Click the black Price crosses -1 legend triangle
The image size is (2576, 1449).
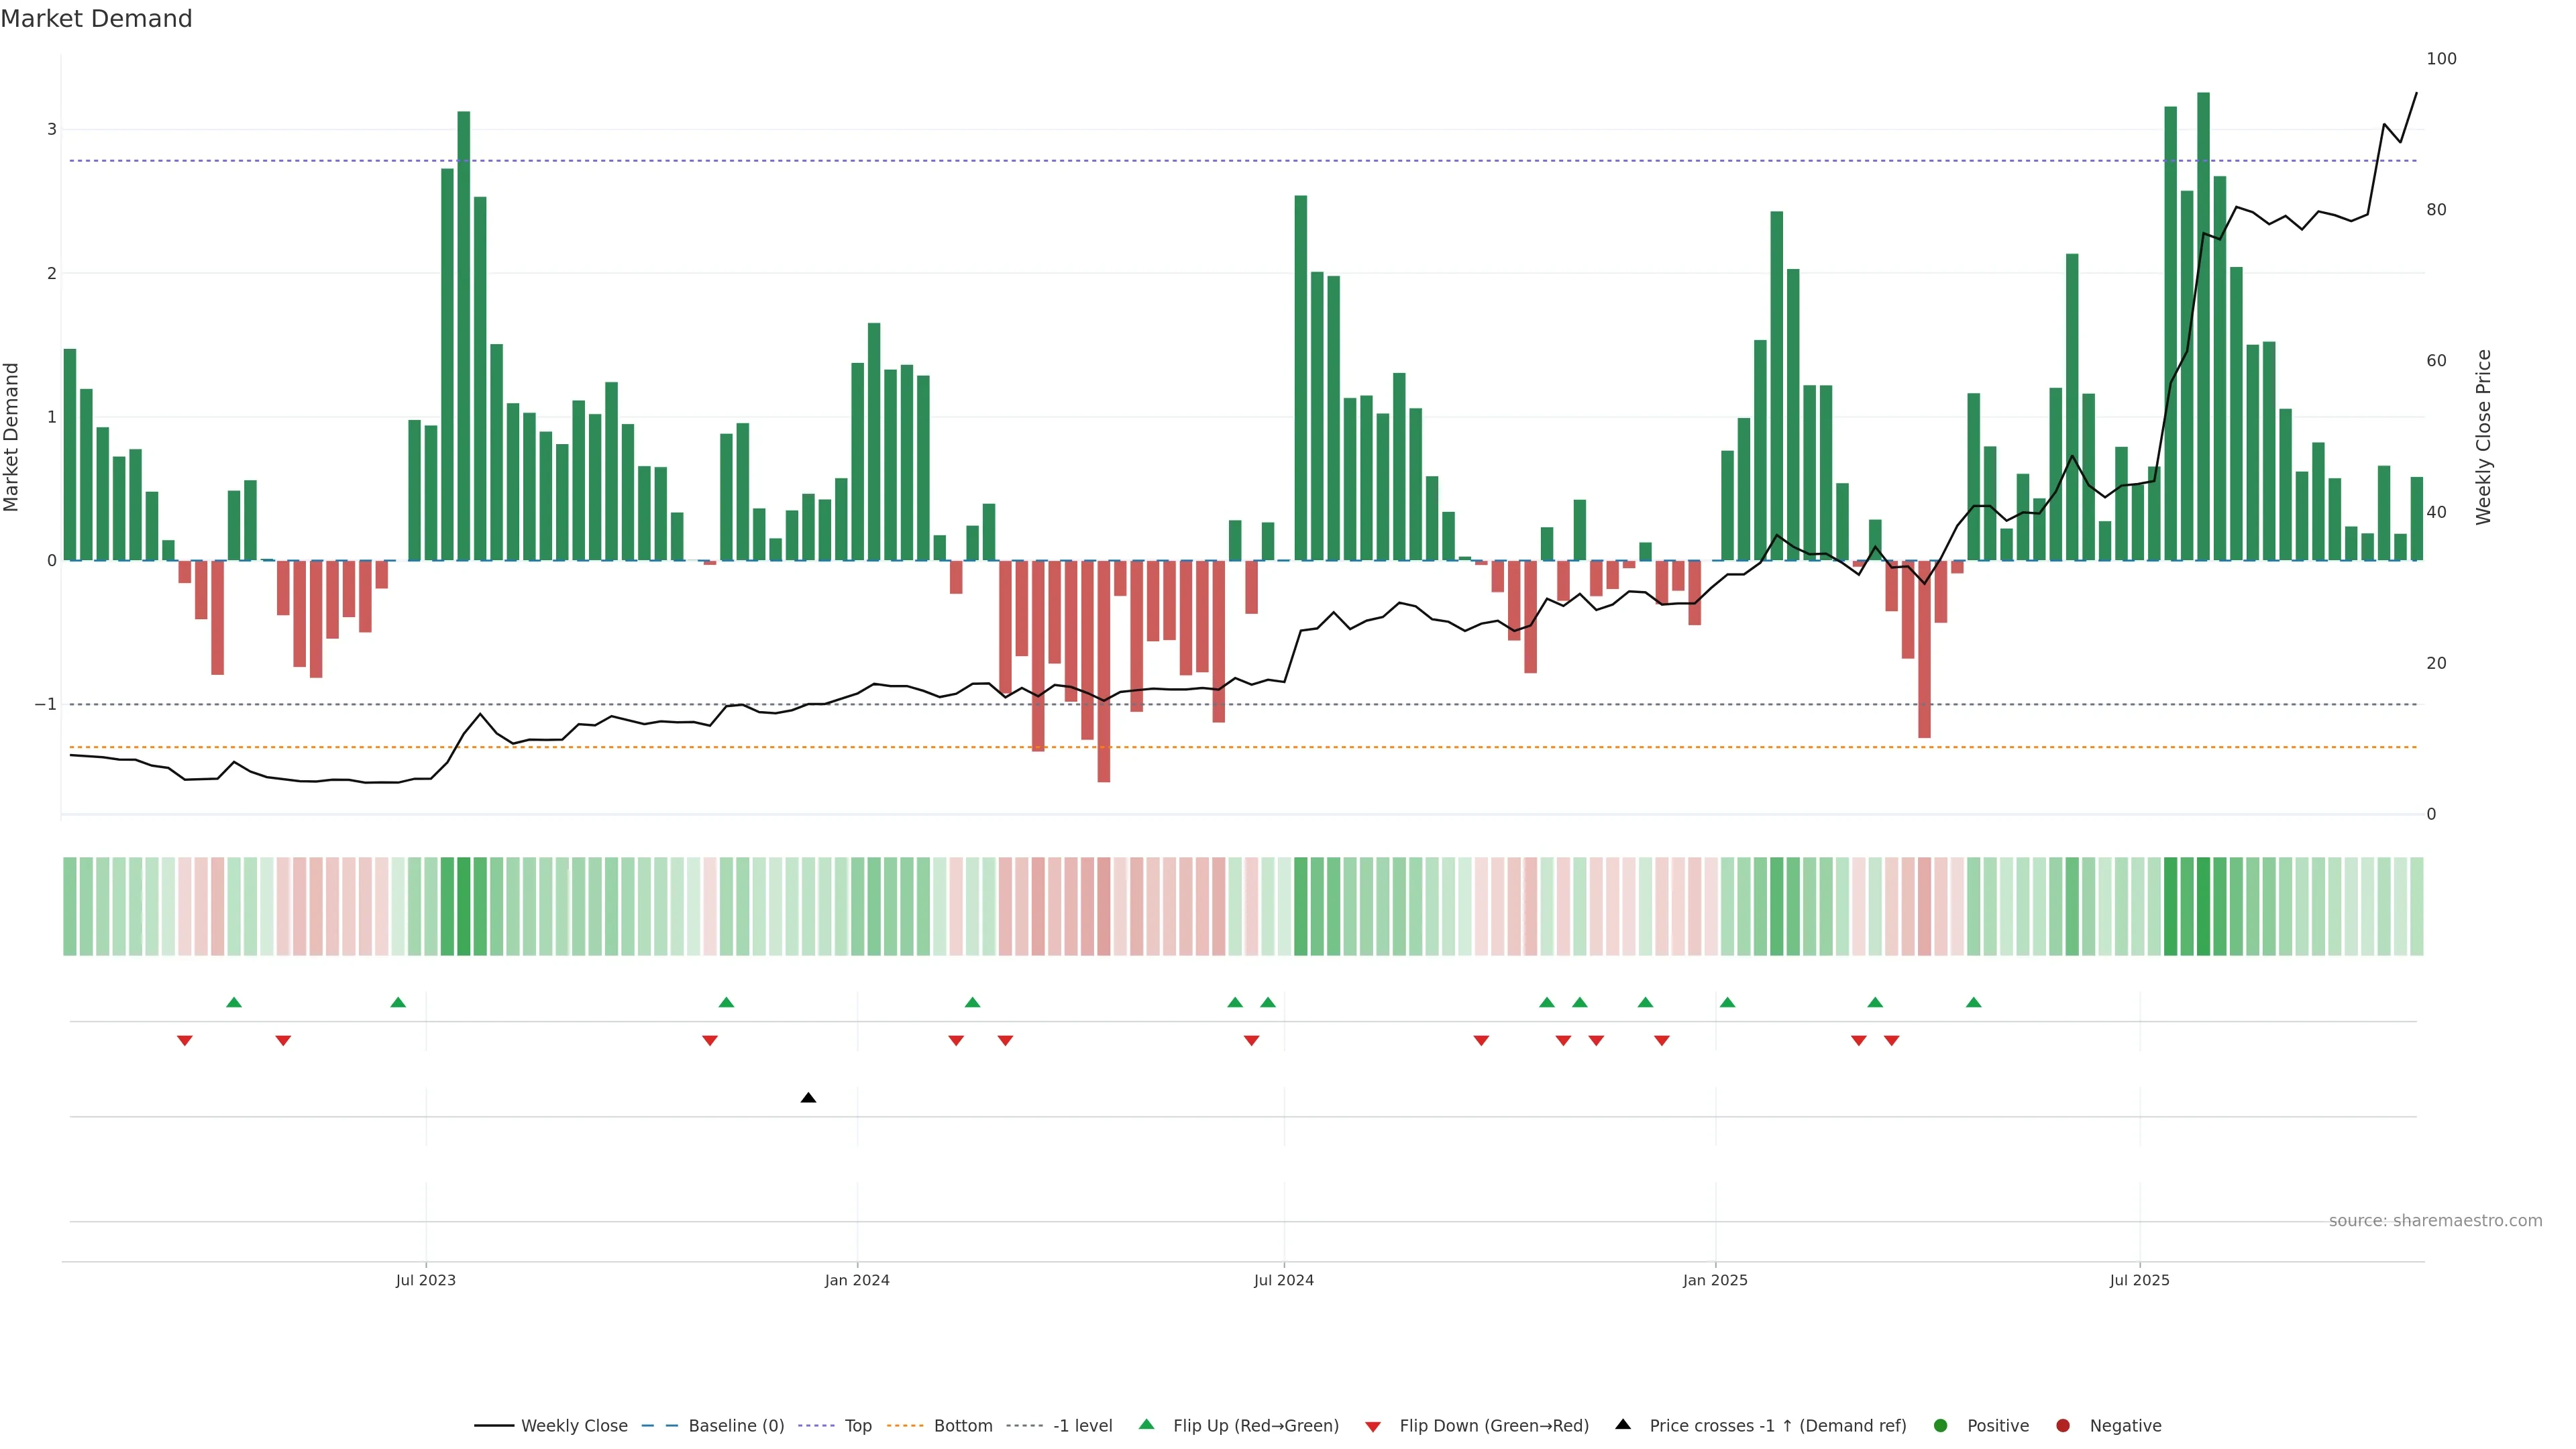[1622, 1424]
